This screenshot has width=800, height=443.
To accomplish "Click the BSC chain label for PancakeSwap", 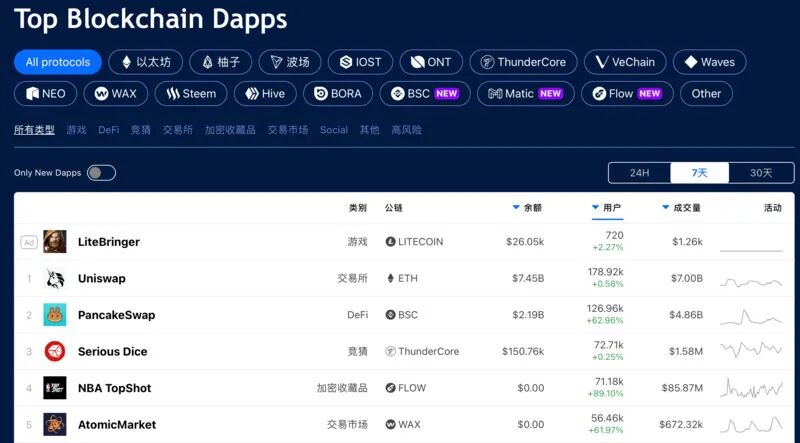I will 402,315.
